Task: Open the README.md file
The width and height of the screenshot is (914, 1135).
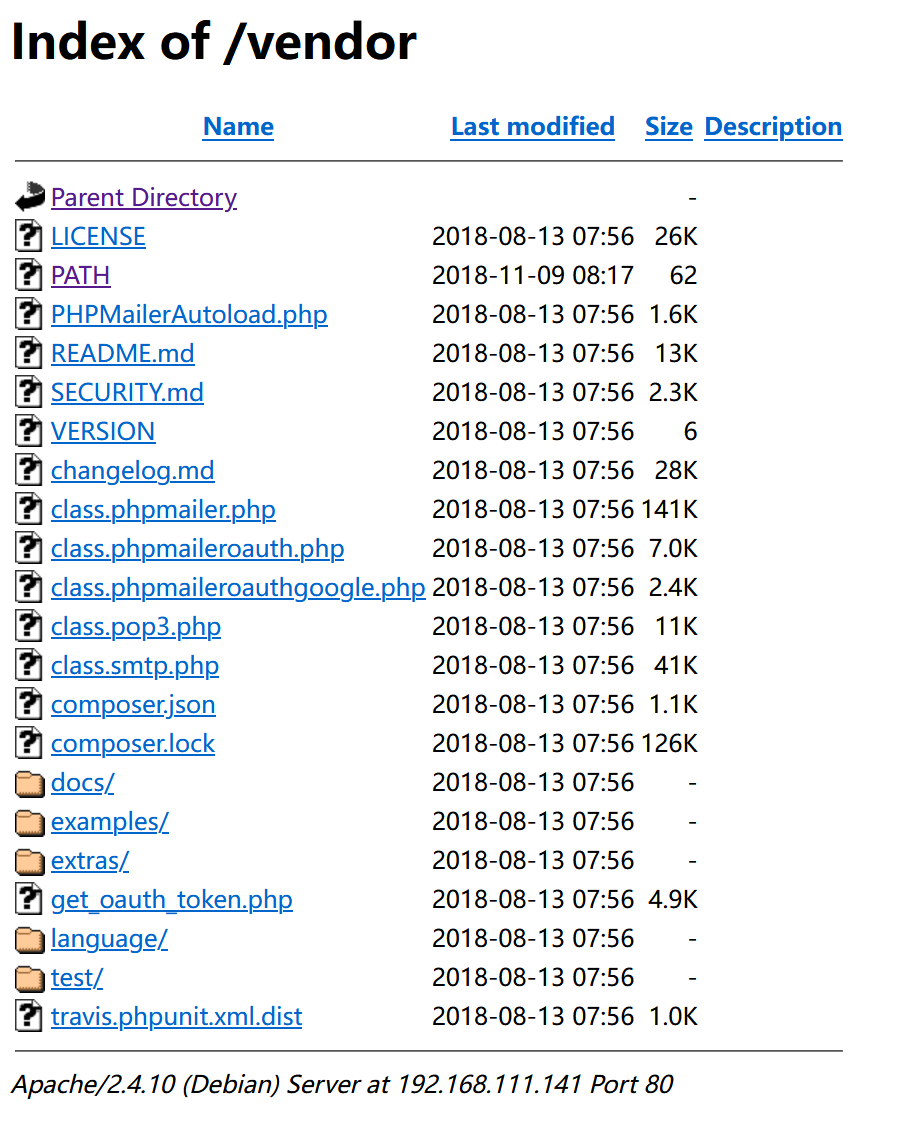Action: (x=123, y=354)
